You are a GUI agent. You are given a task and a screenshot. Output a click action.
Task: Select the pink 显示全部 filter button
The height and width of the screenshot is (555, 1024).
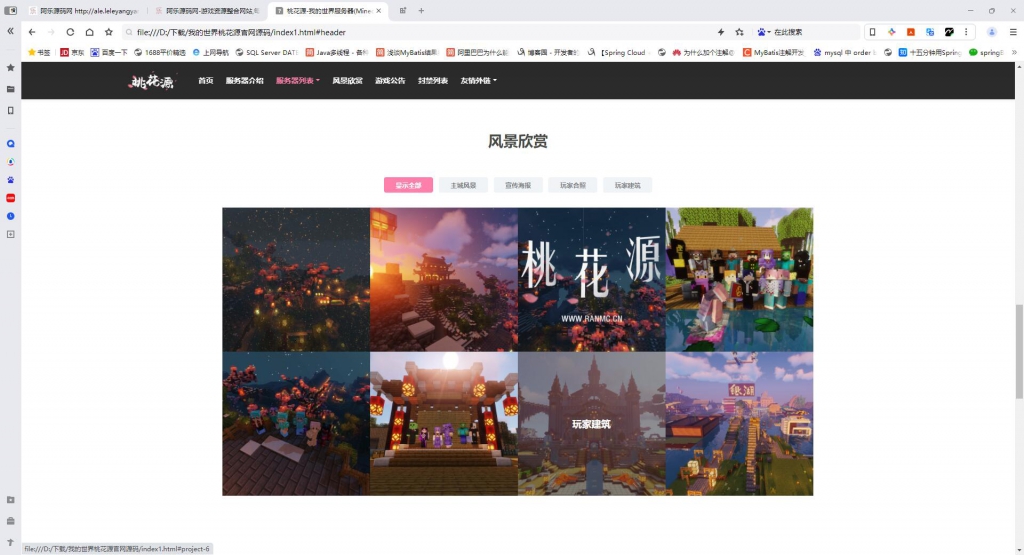tap(408, 185)
